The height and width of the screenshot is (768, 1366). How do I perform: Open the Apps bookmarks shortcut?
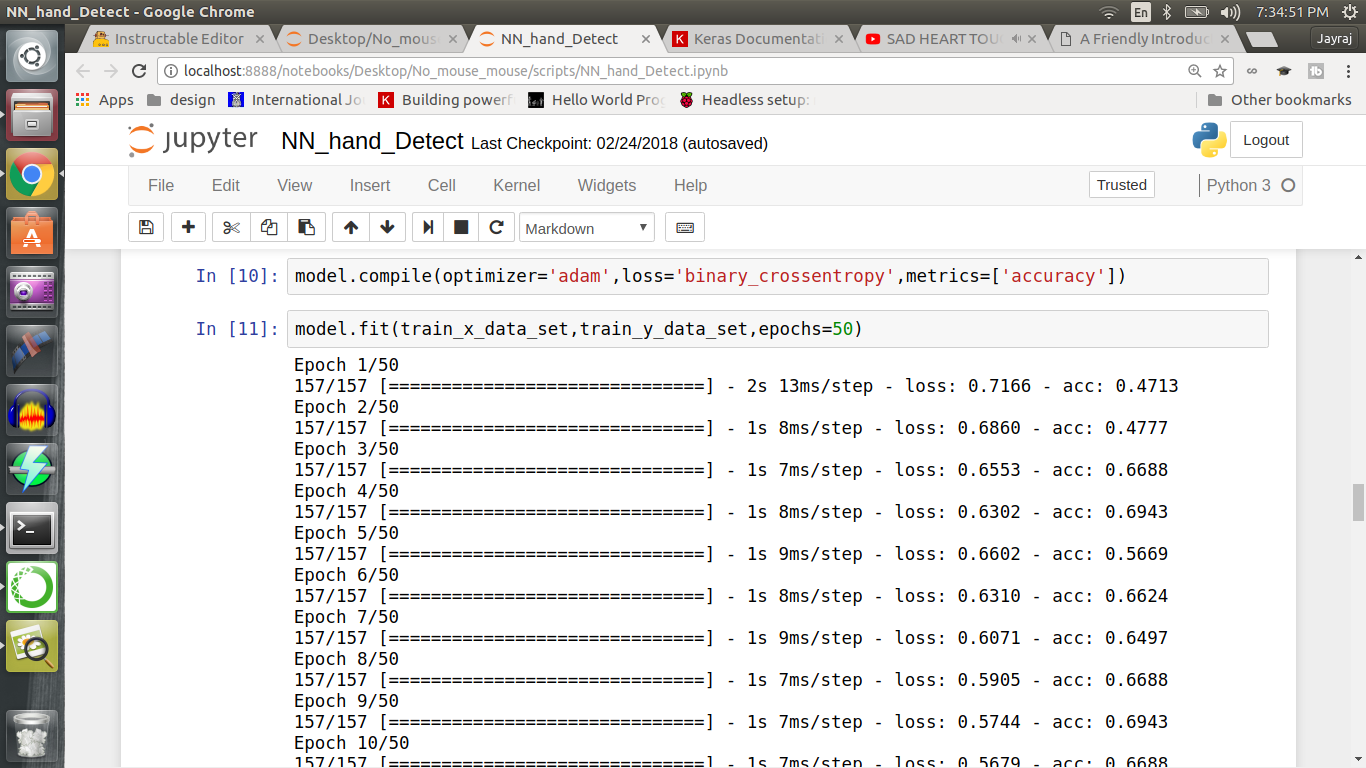pos(104,100)
